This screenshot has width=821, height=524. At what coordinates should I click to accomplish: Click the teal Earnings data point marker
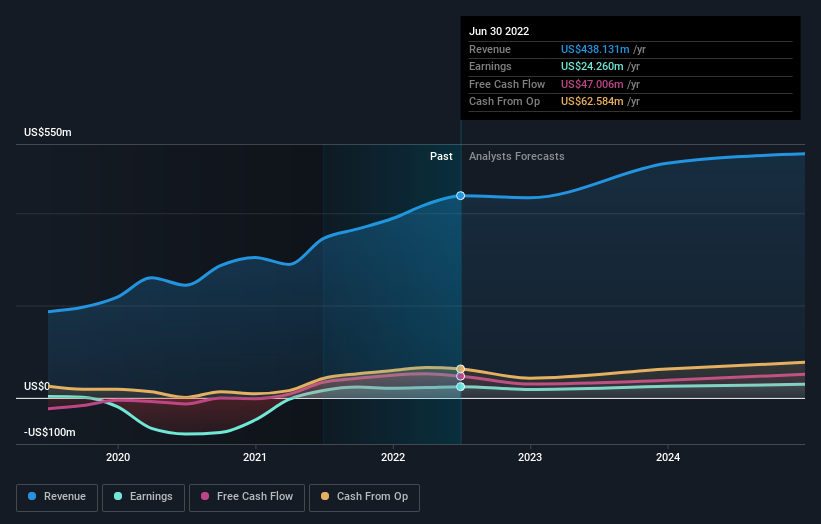460,386
